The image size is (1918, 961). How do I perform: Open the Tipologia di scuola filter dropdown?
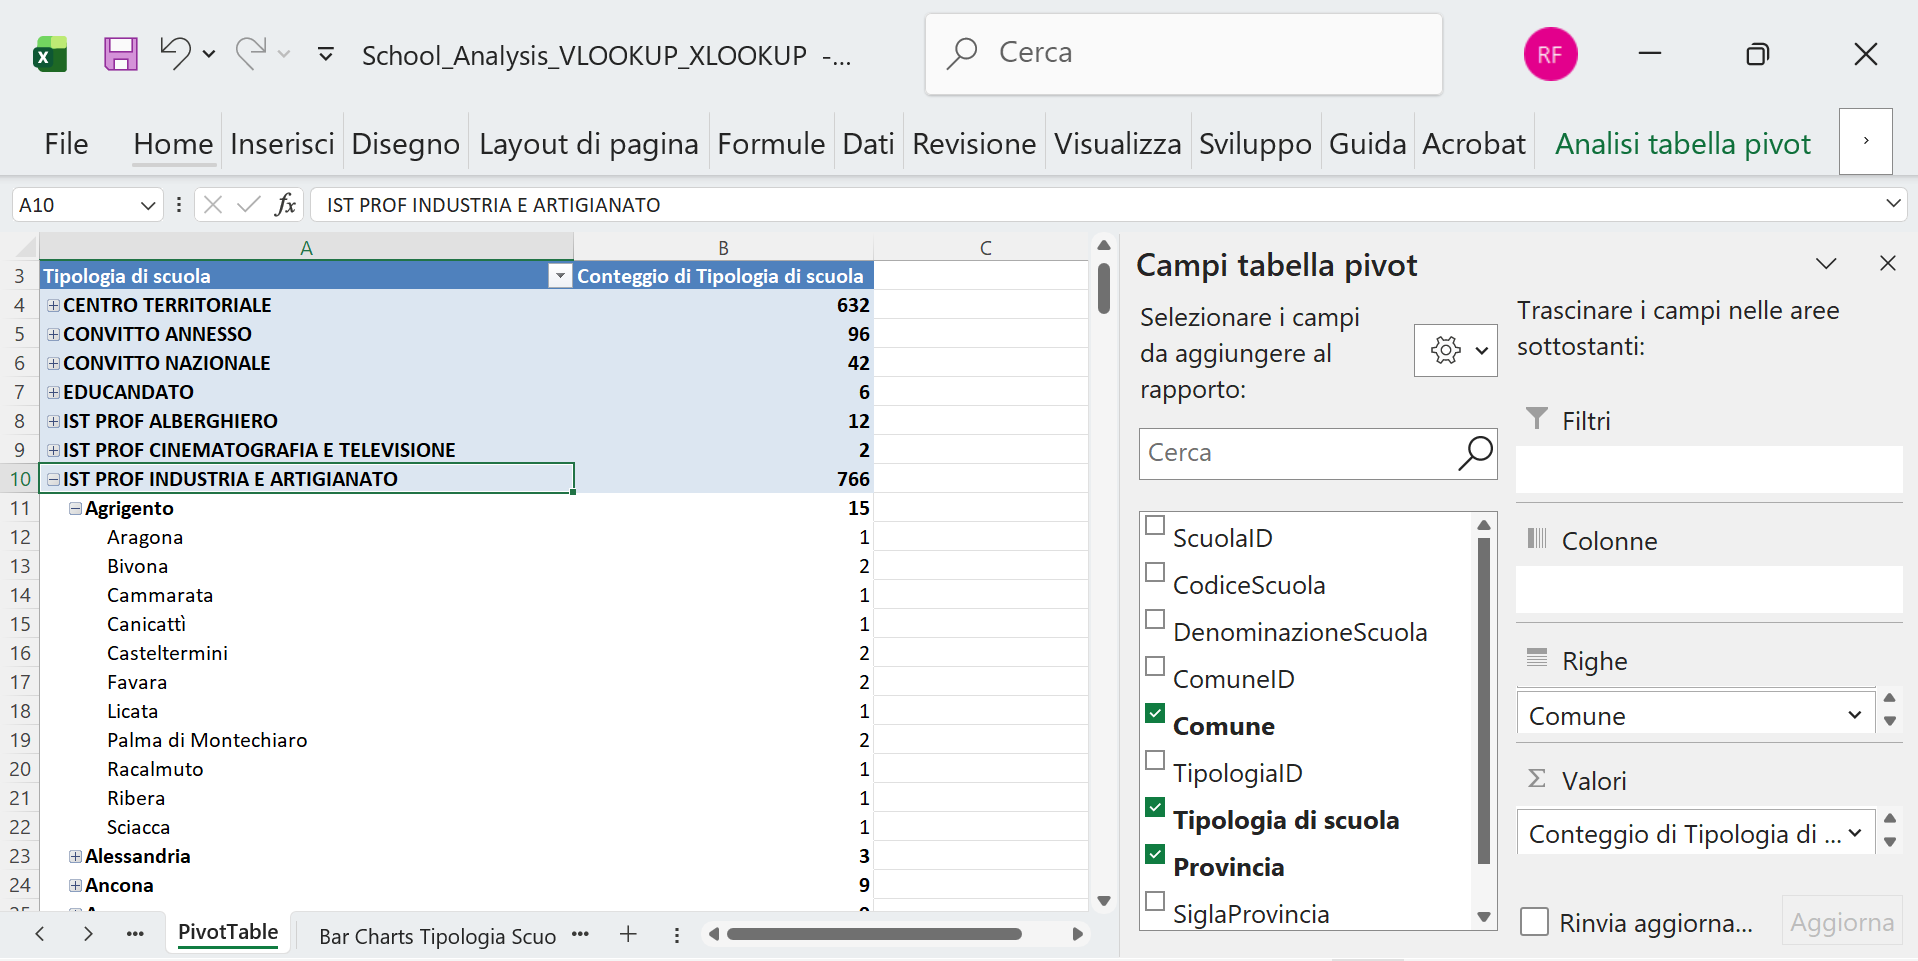[x=559, y=275]
